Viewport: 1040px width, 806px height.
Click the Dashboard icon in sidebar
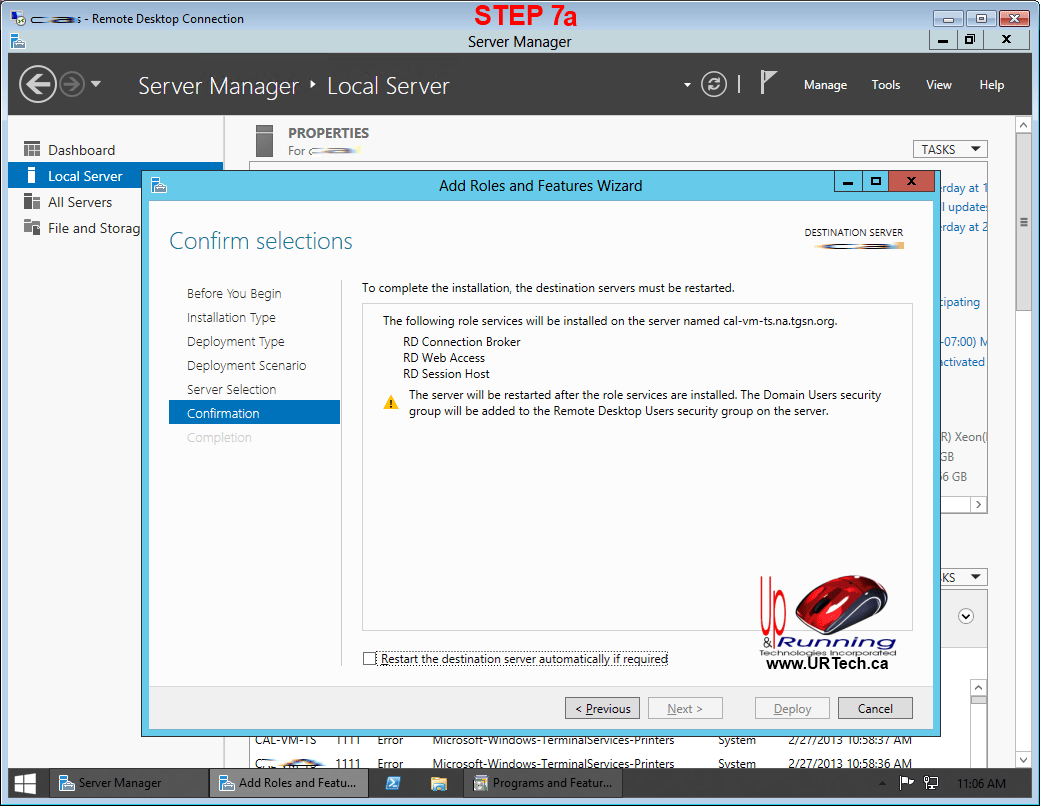pos(32,150)
